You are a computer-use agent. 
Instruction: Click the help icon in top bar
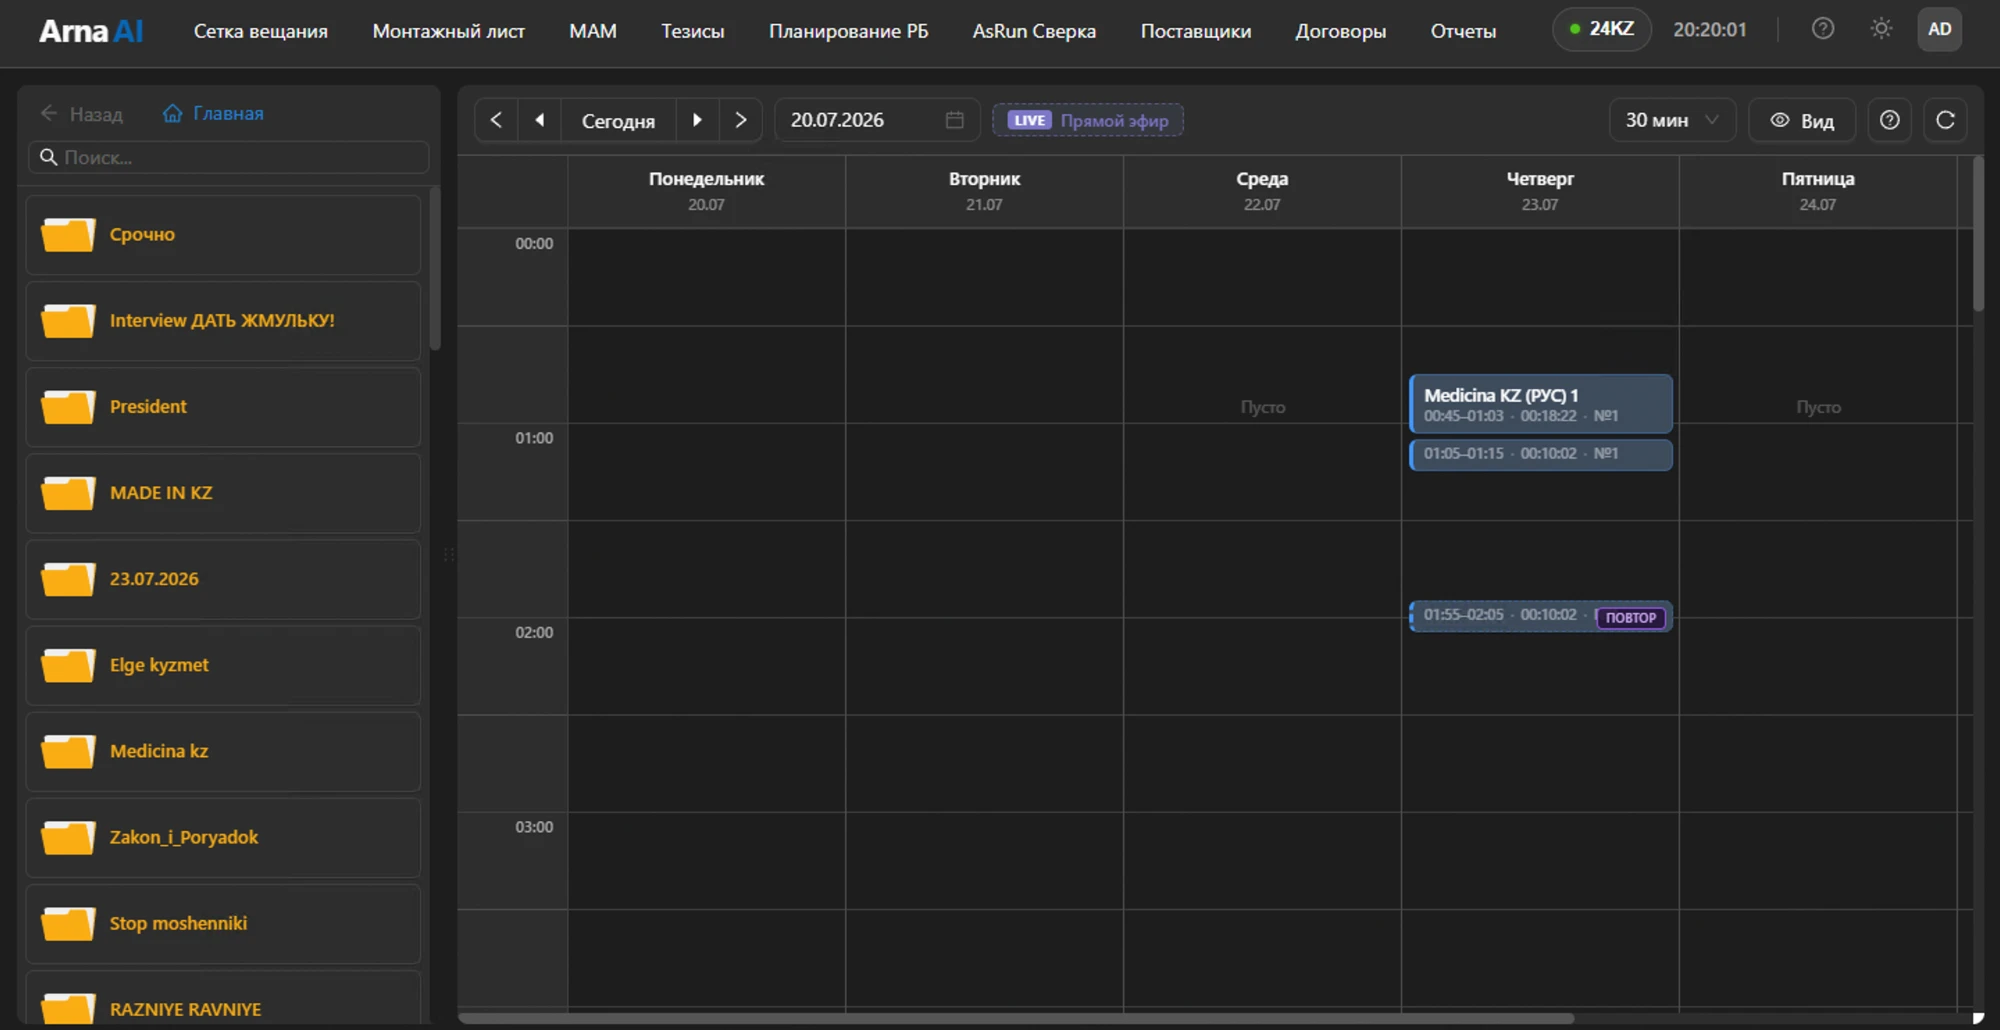[x=1823, y=29]
